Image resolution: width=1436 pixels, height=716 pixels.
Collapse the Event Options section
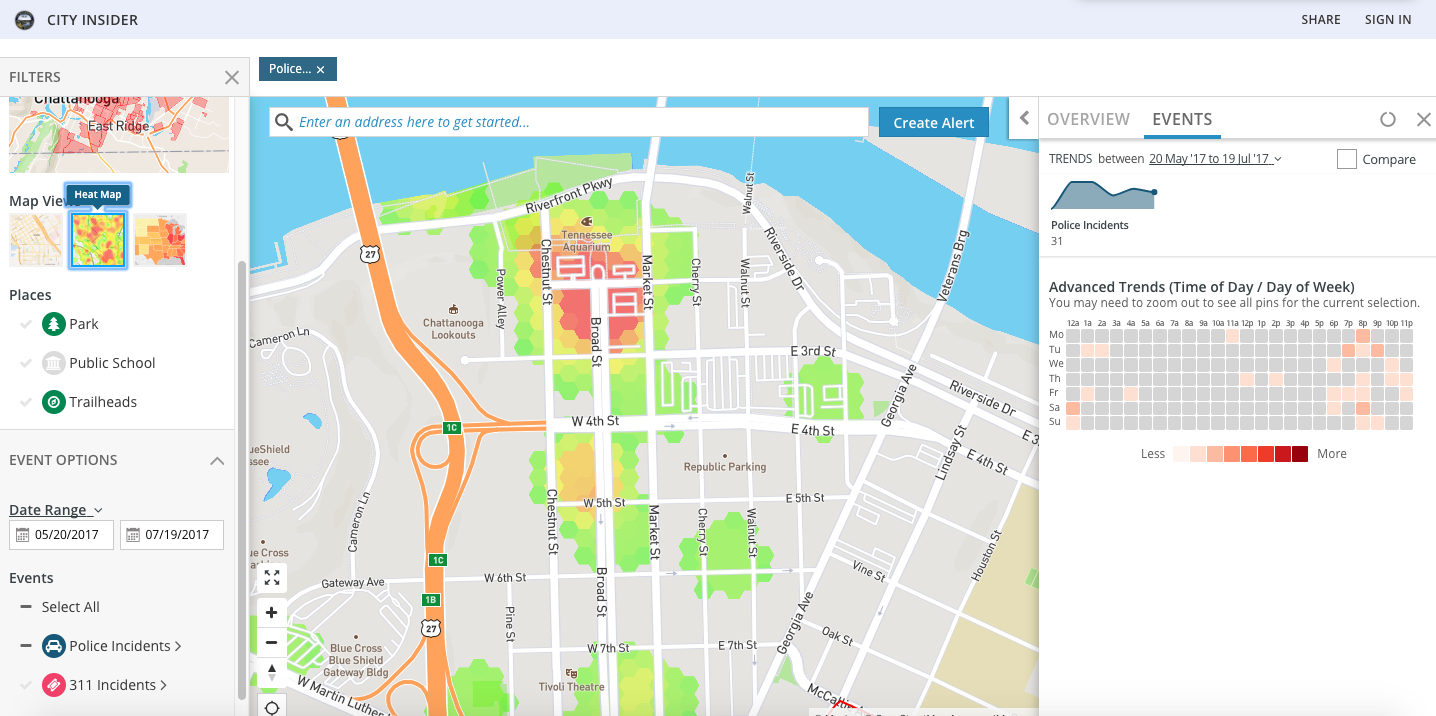point(216,461)
